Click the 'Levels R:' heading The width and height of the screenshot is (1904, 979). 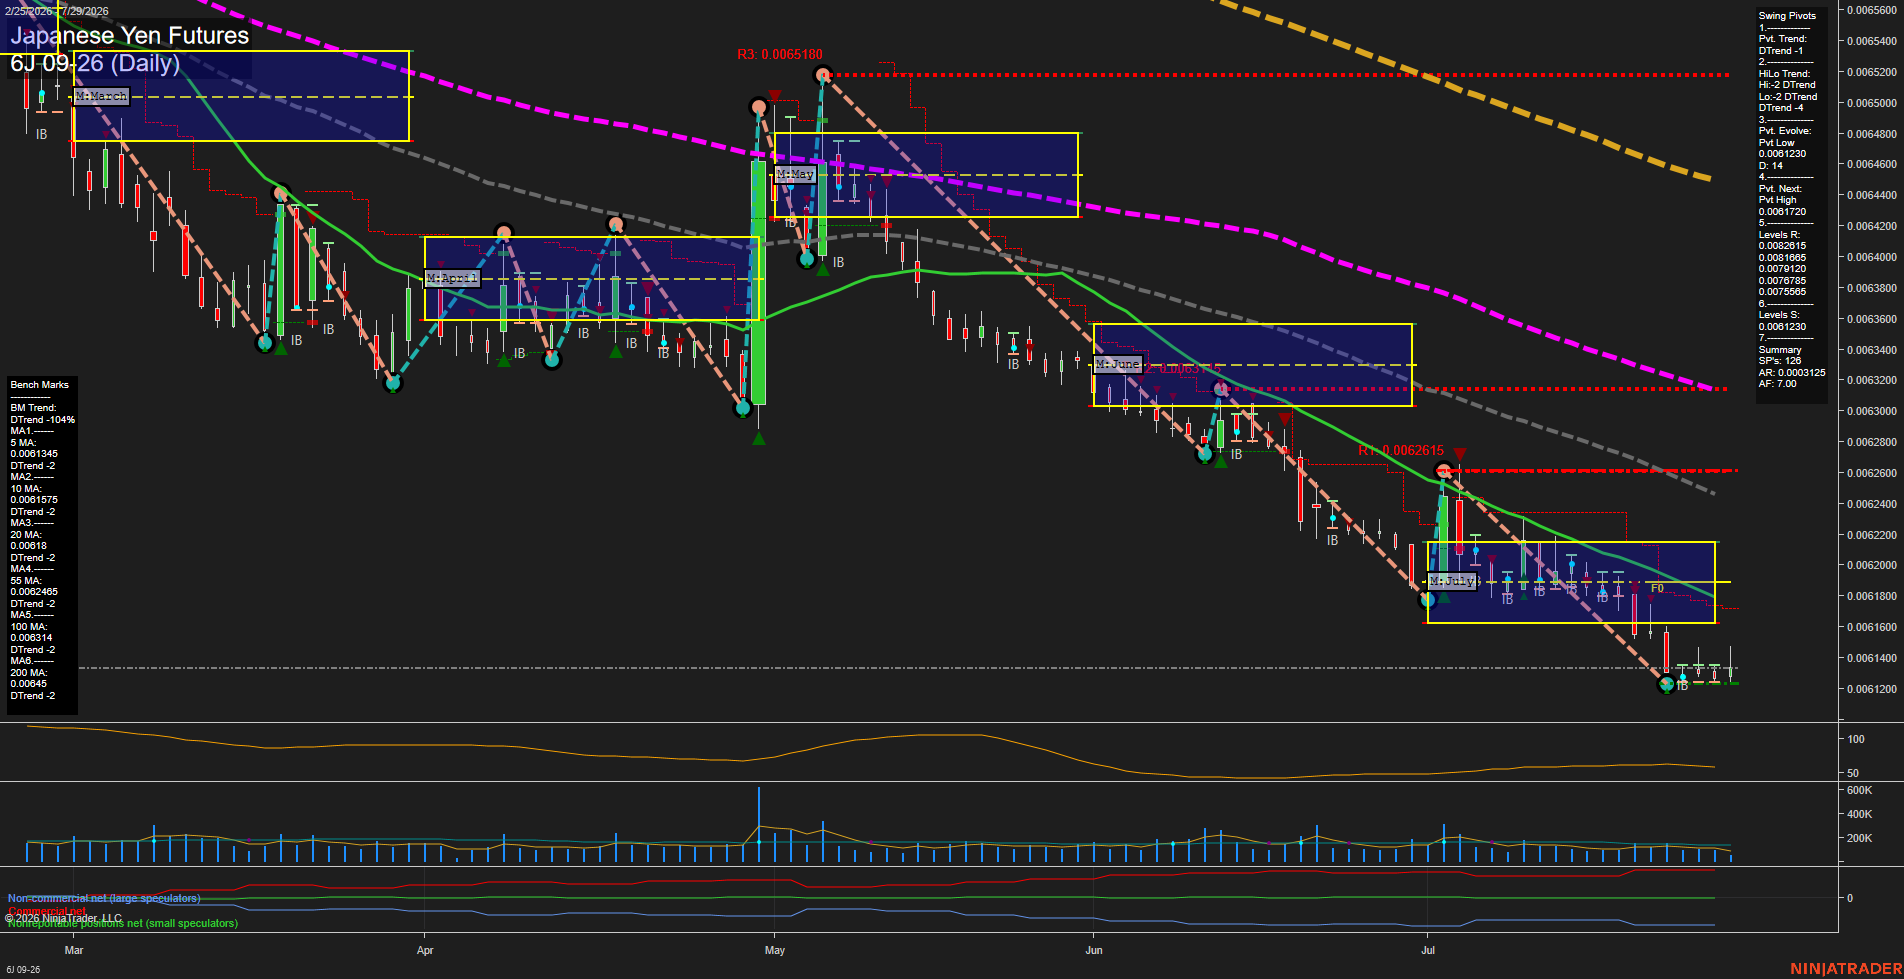pyautogui.click(x=1780, y=235)
